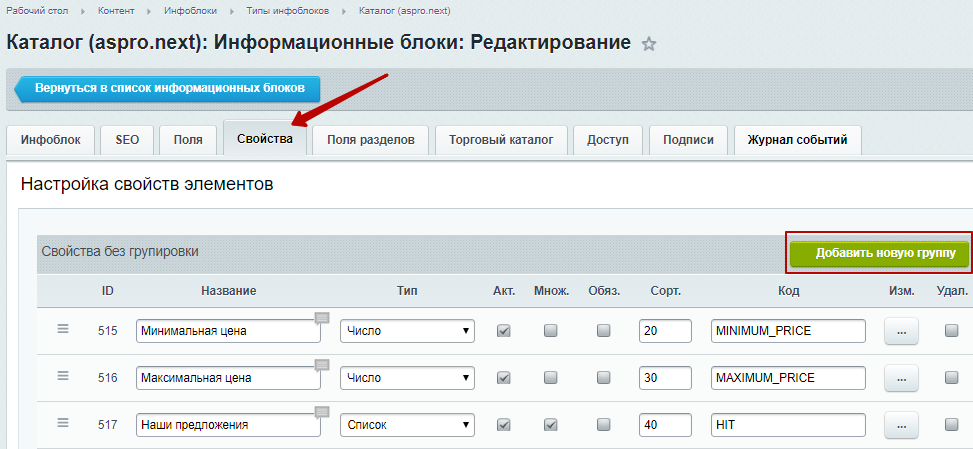
Task: Toggle Акт. checkbox for Максимальная цена
Action: click(504, 378)
